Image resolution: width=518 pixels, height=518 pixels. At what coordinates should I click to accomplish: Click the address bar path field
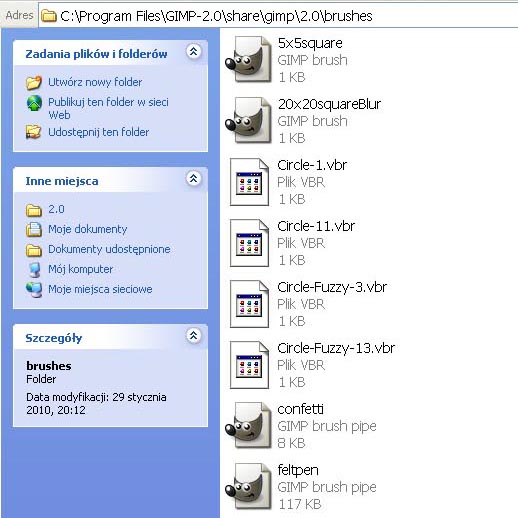(278, 16)
